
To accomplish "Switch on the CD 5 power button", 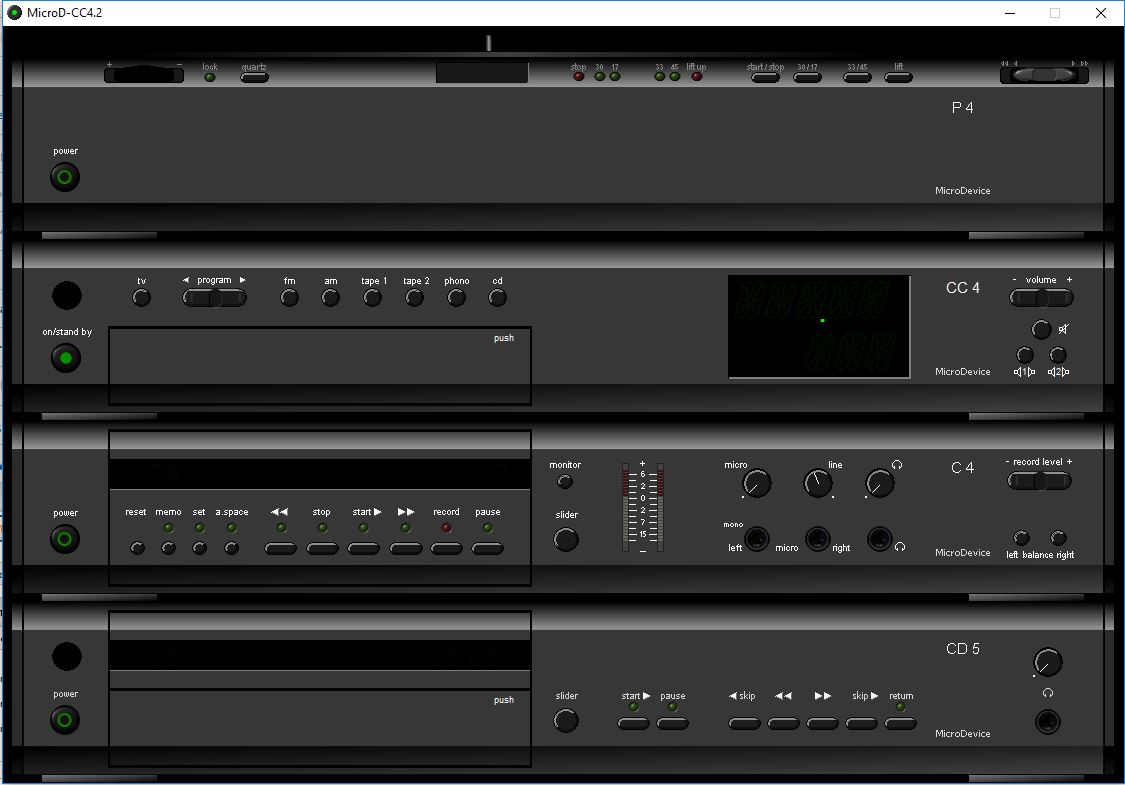I will pos(66,720).
